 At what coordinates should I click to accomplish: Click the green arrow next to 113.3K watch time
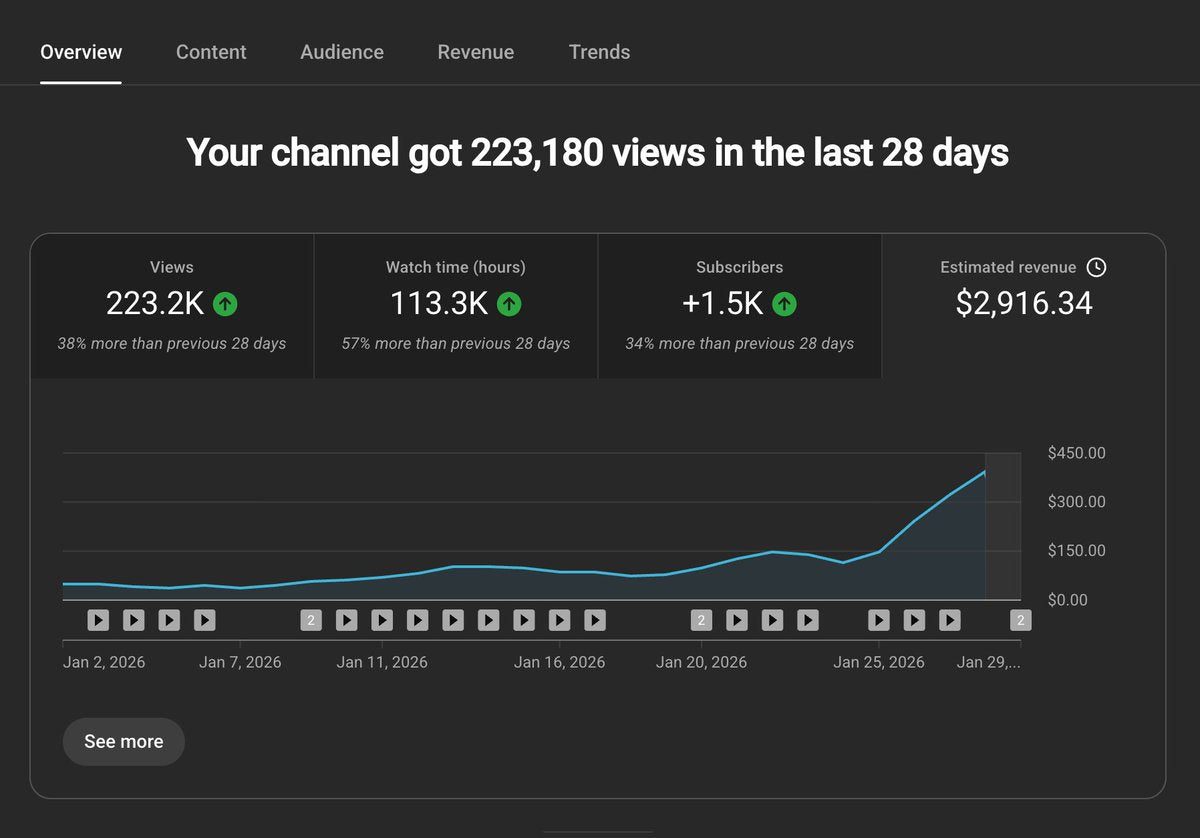509,303
